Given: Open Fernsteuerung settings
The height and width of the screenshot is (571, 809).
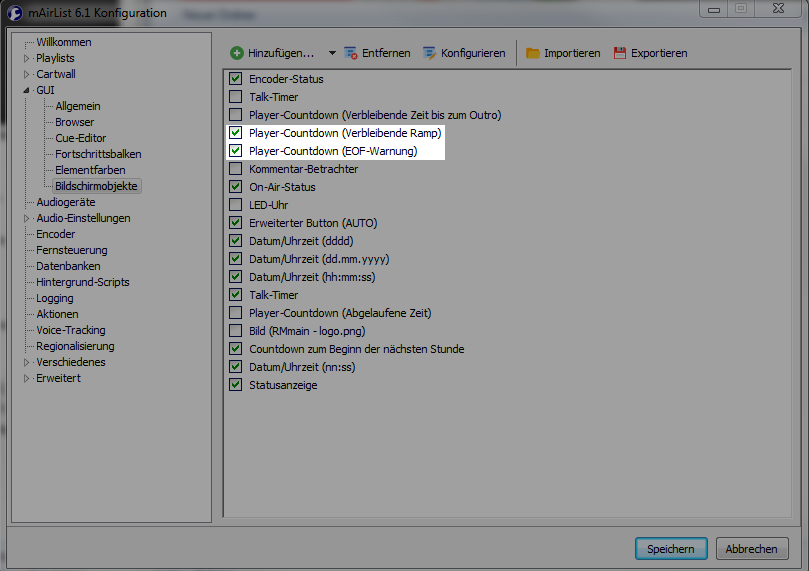Looking at the screenshot, I should click(72, 250).
